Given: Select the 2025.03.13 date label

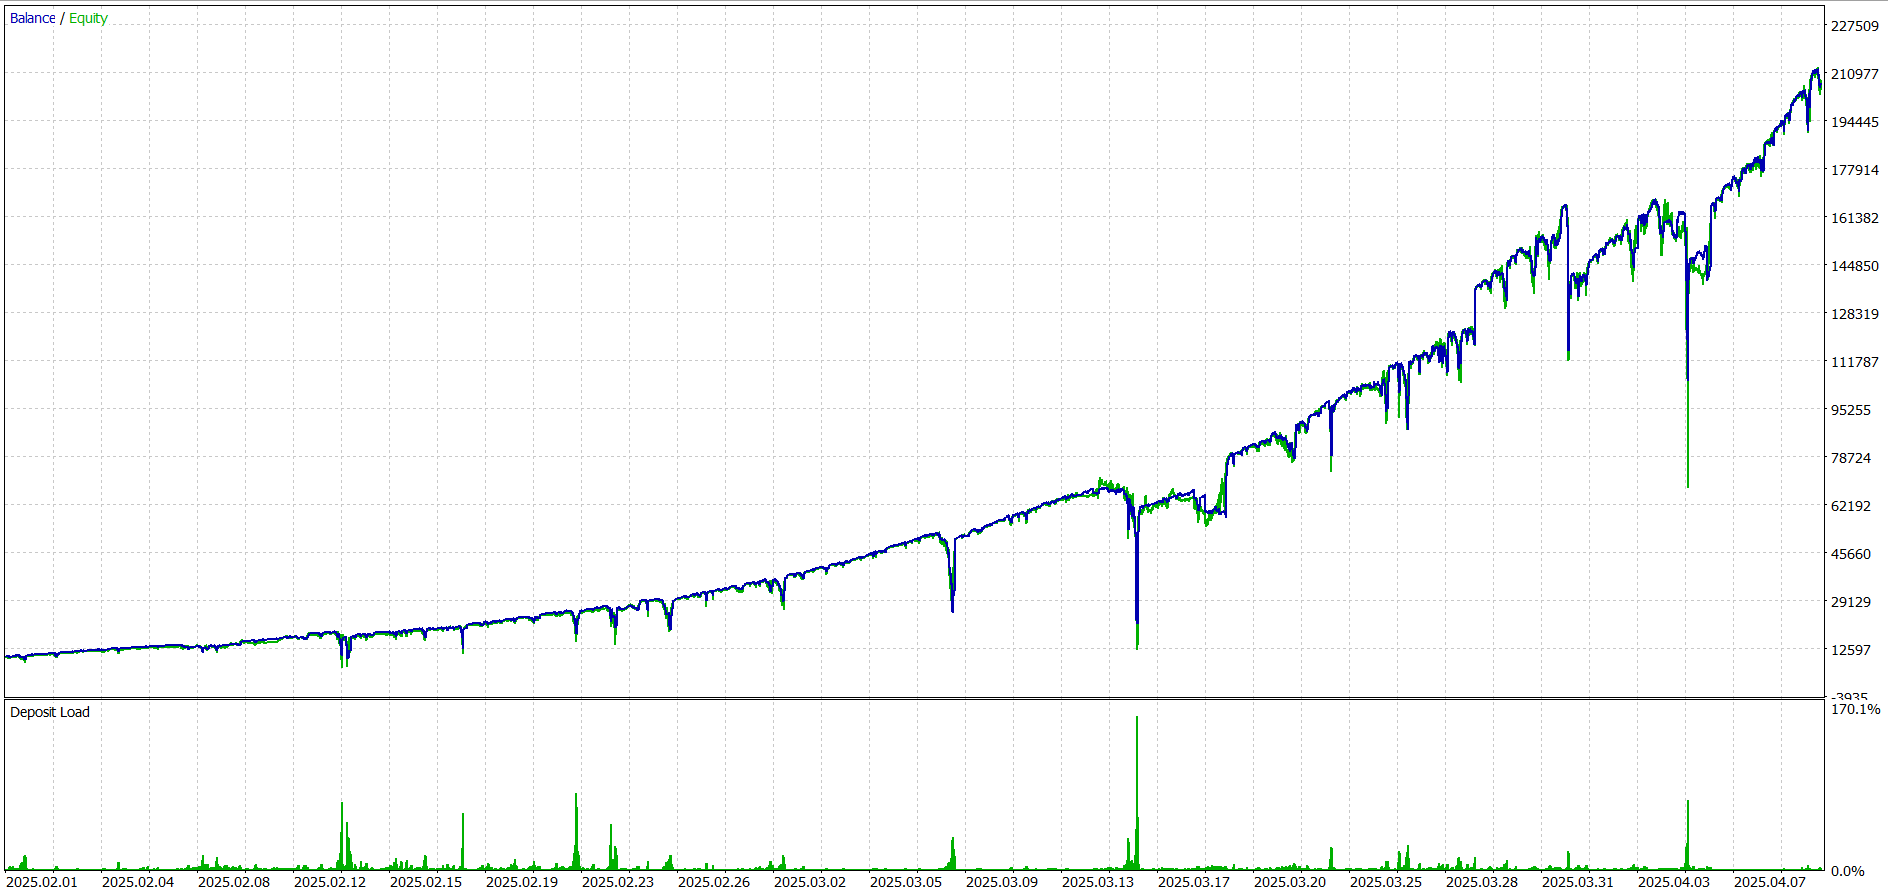Looking at the screenshot, I should [1098, 881].
